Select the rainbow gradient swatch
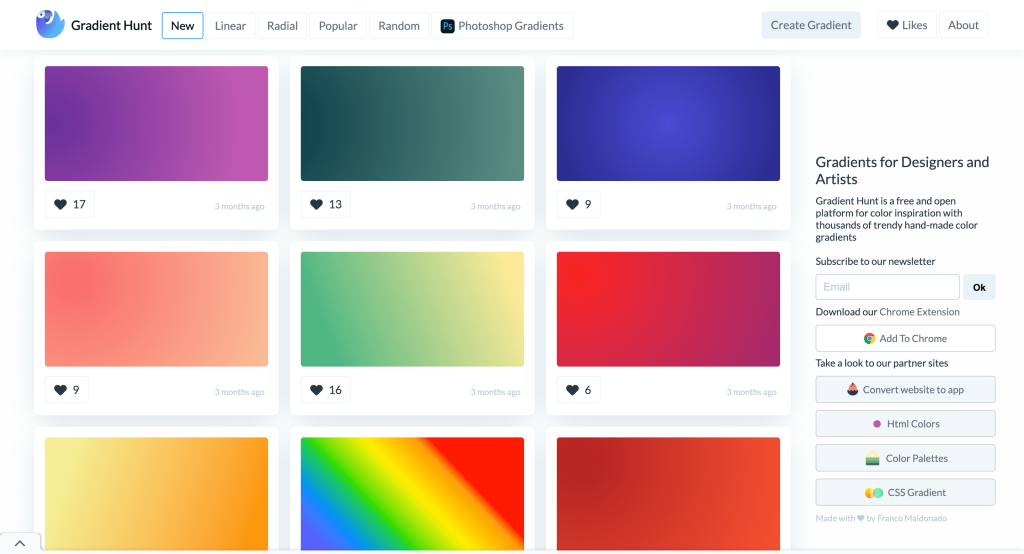Image resolution: width=1024 pixels, height=554 pixels. tap(412, 494)
